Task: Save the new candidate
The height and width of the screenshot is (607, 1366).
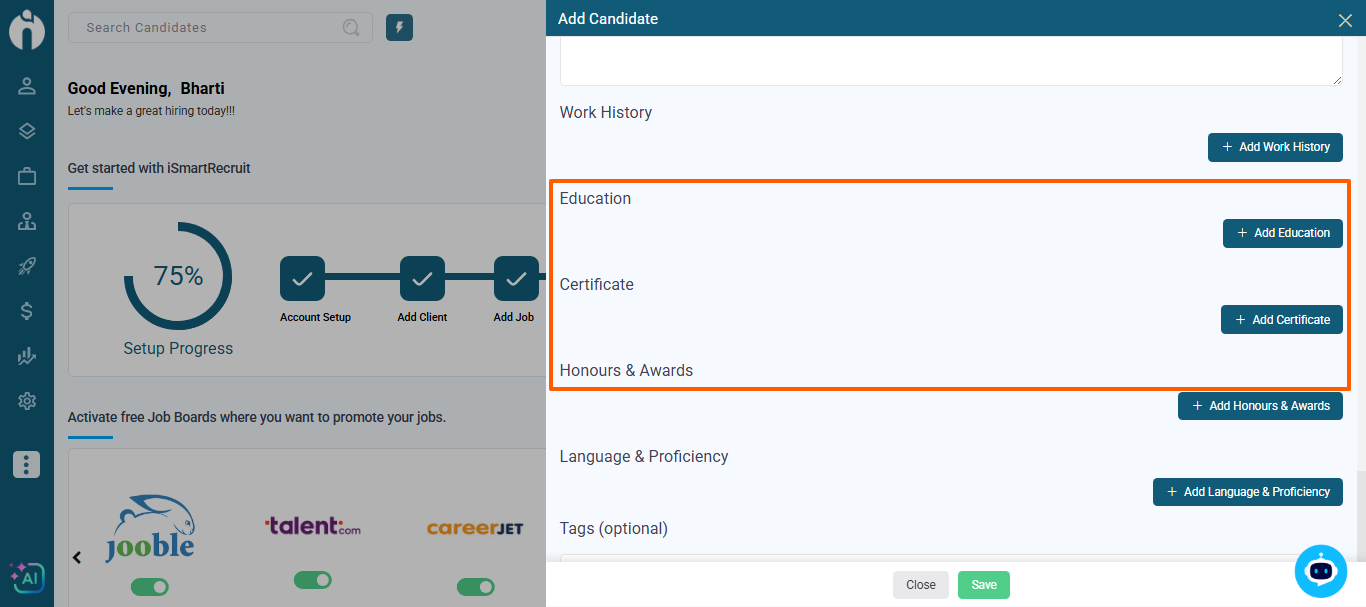Action: click(983, 585)
